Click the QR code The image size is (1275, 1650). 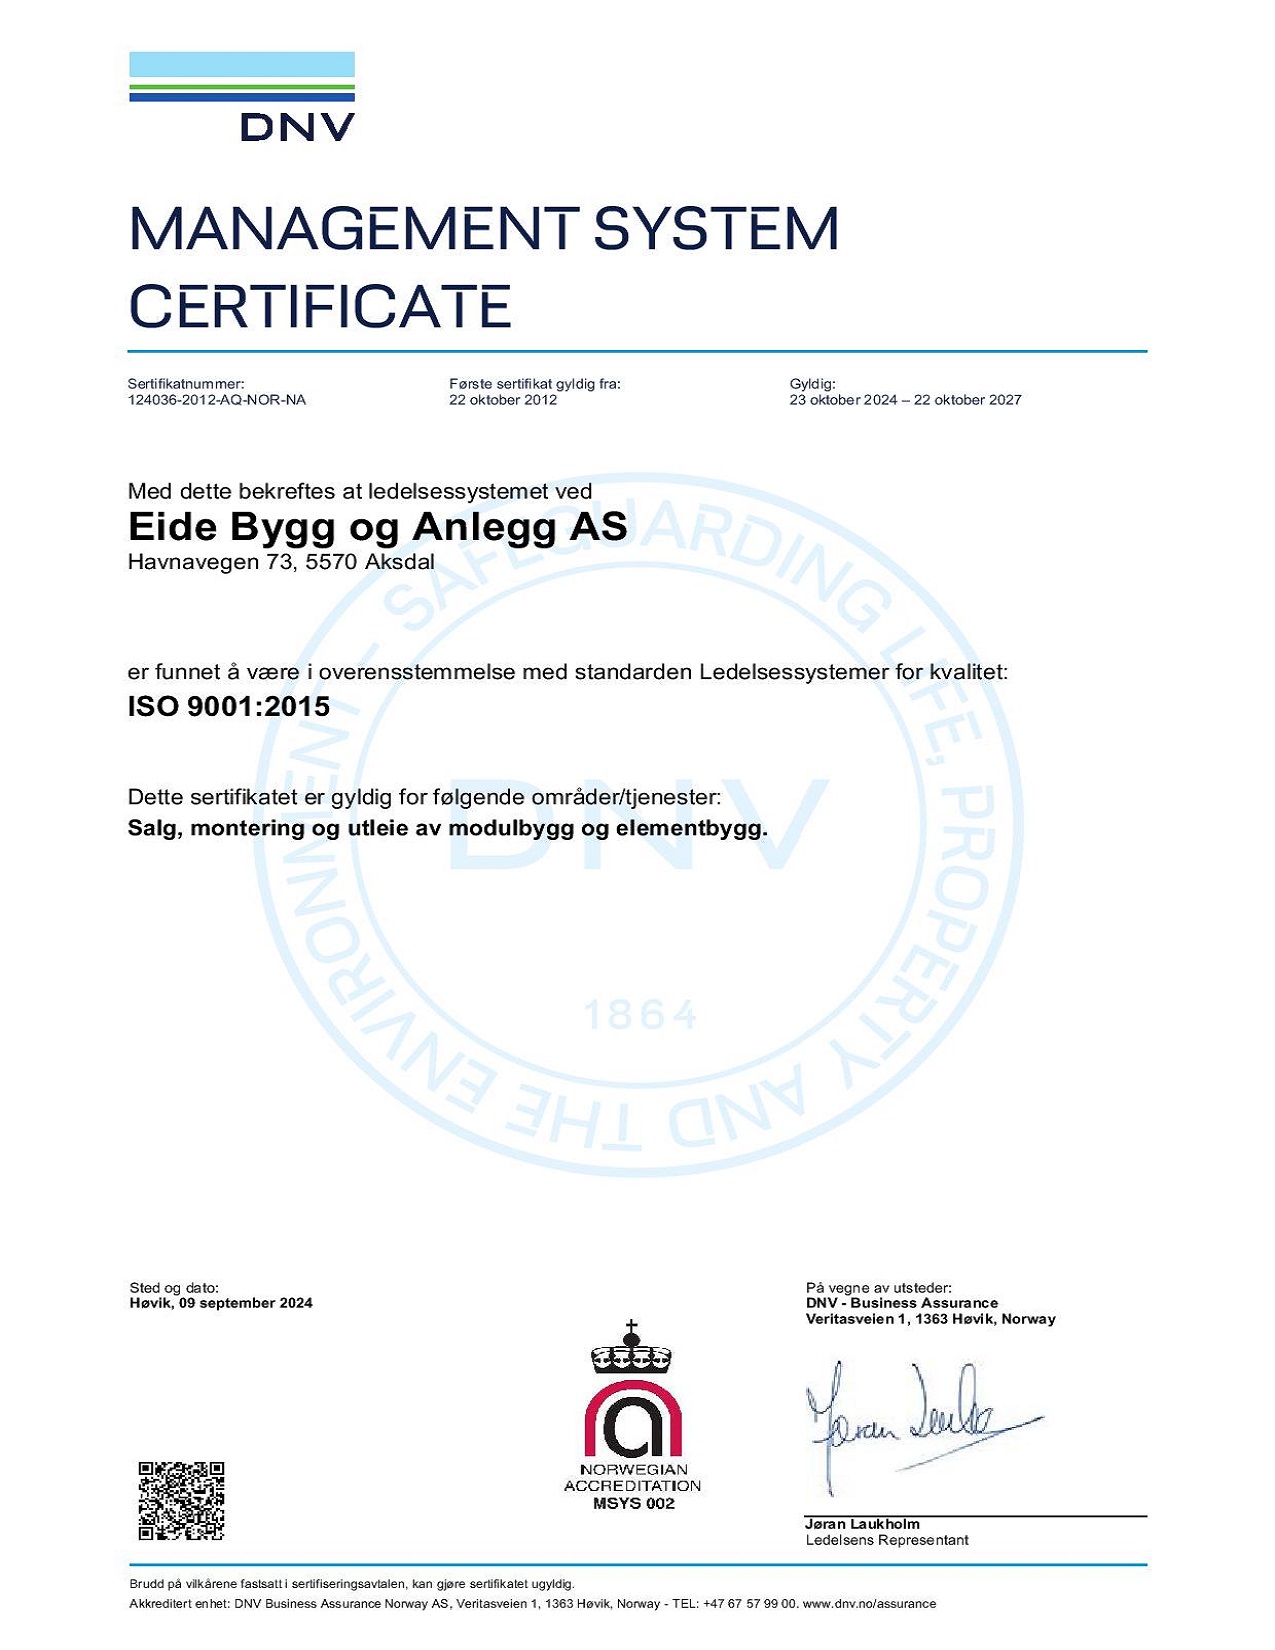pyautogui.click(x=181, y=1501)
